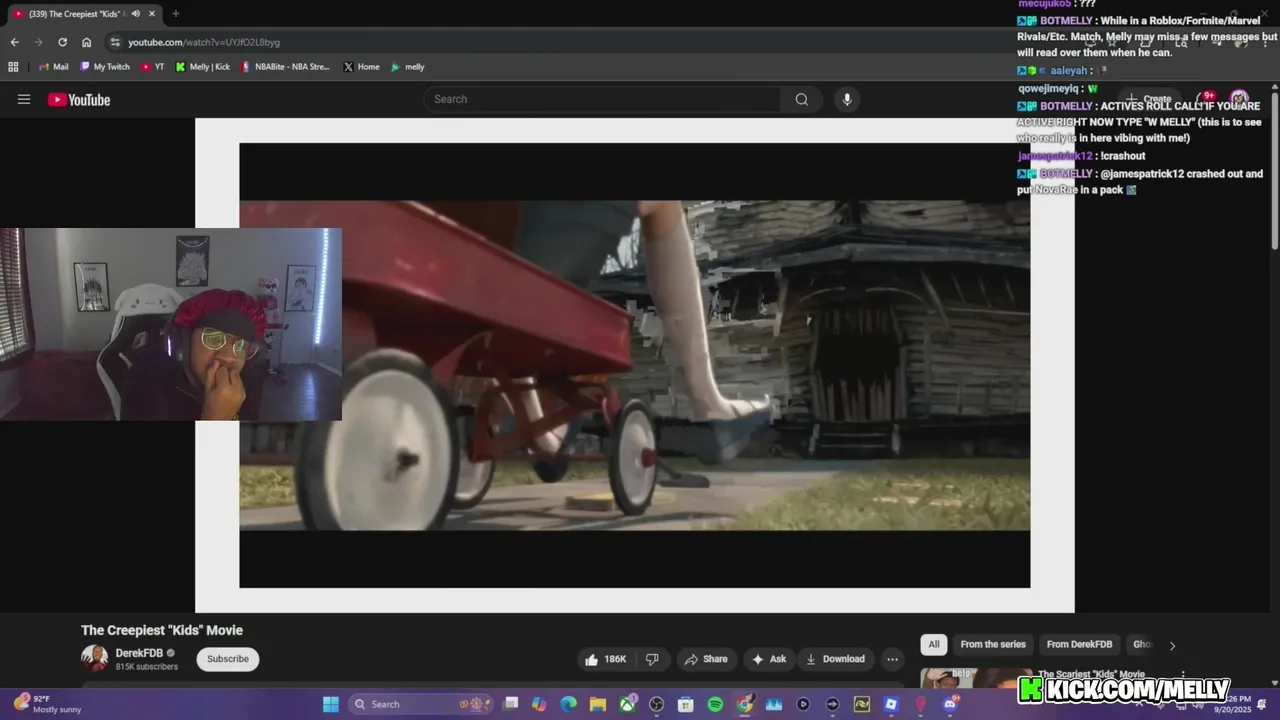Viewport: 1280px width, 720px height.
Task: Click the video title The Creepiest "Kids" Movie
Action: click(162, 630)
